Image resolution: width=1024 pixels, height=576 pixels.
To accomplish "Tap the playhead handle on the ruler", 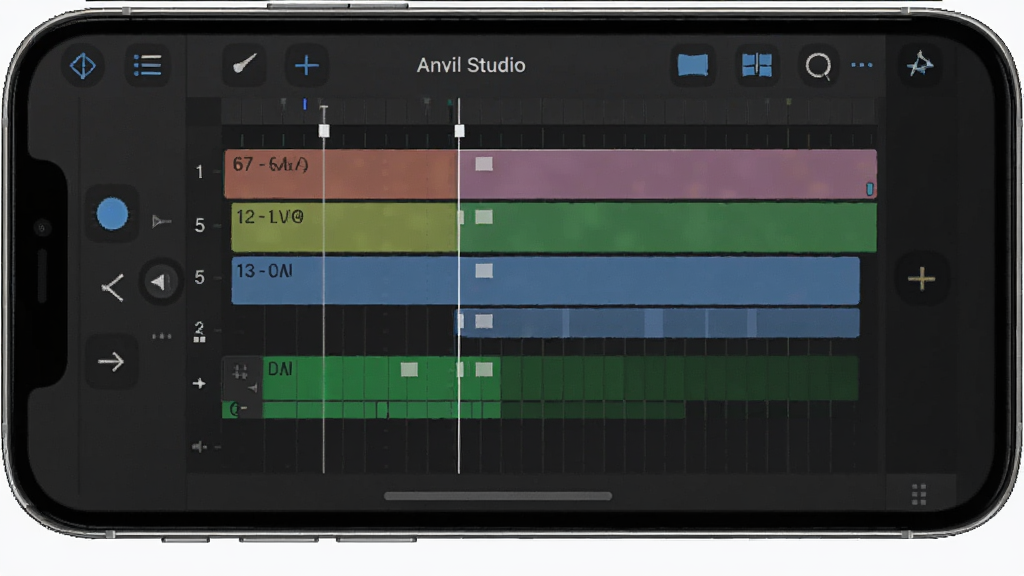I will pyautogui.click(x=459, y=131).
